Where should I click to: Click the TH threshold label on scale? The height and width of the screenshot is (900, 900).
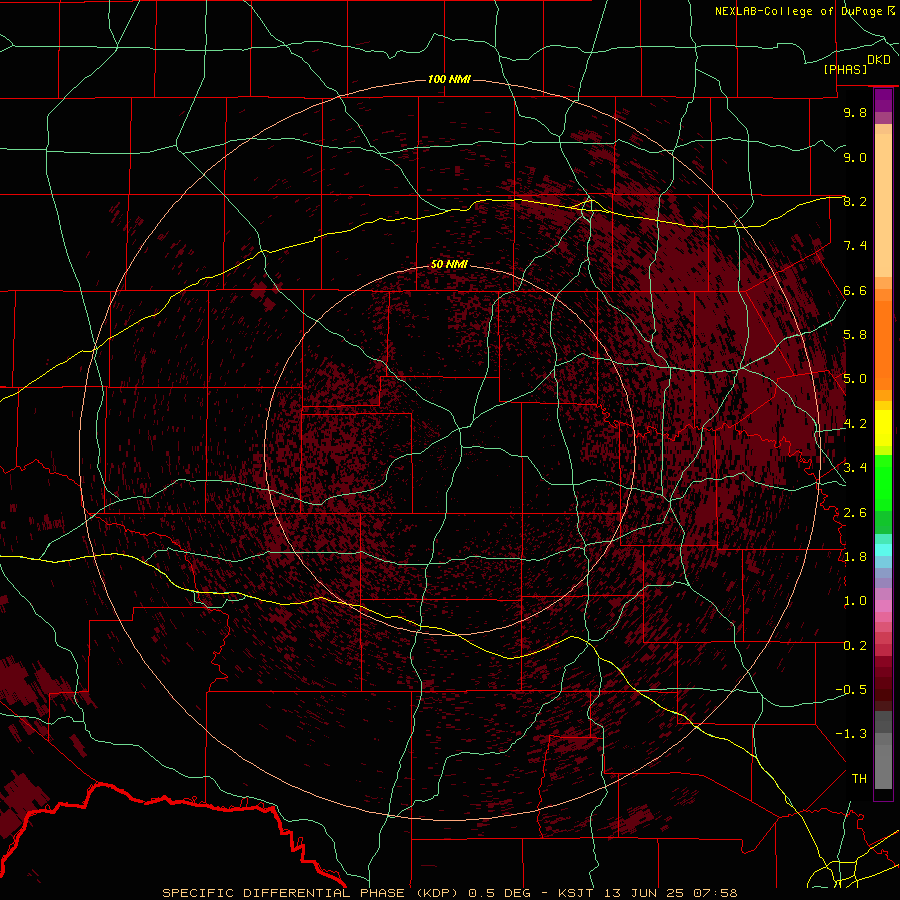pos(859,779)
